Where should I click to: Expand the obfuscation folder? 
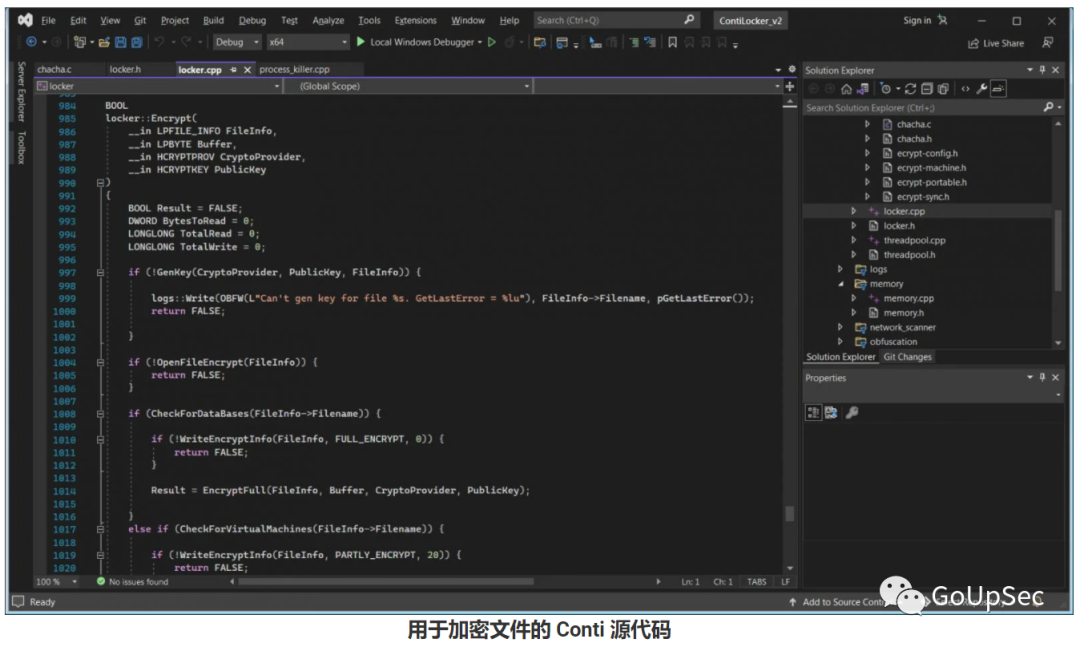[840, 341]
